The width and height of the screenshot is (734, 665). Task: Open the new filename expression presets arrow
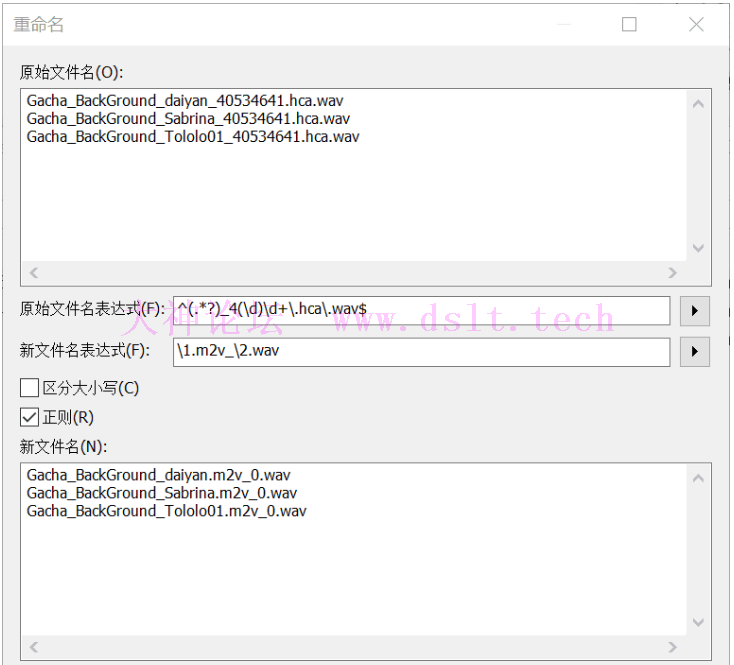[x=694, y=352]
